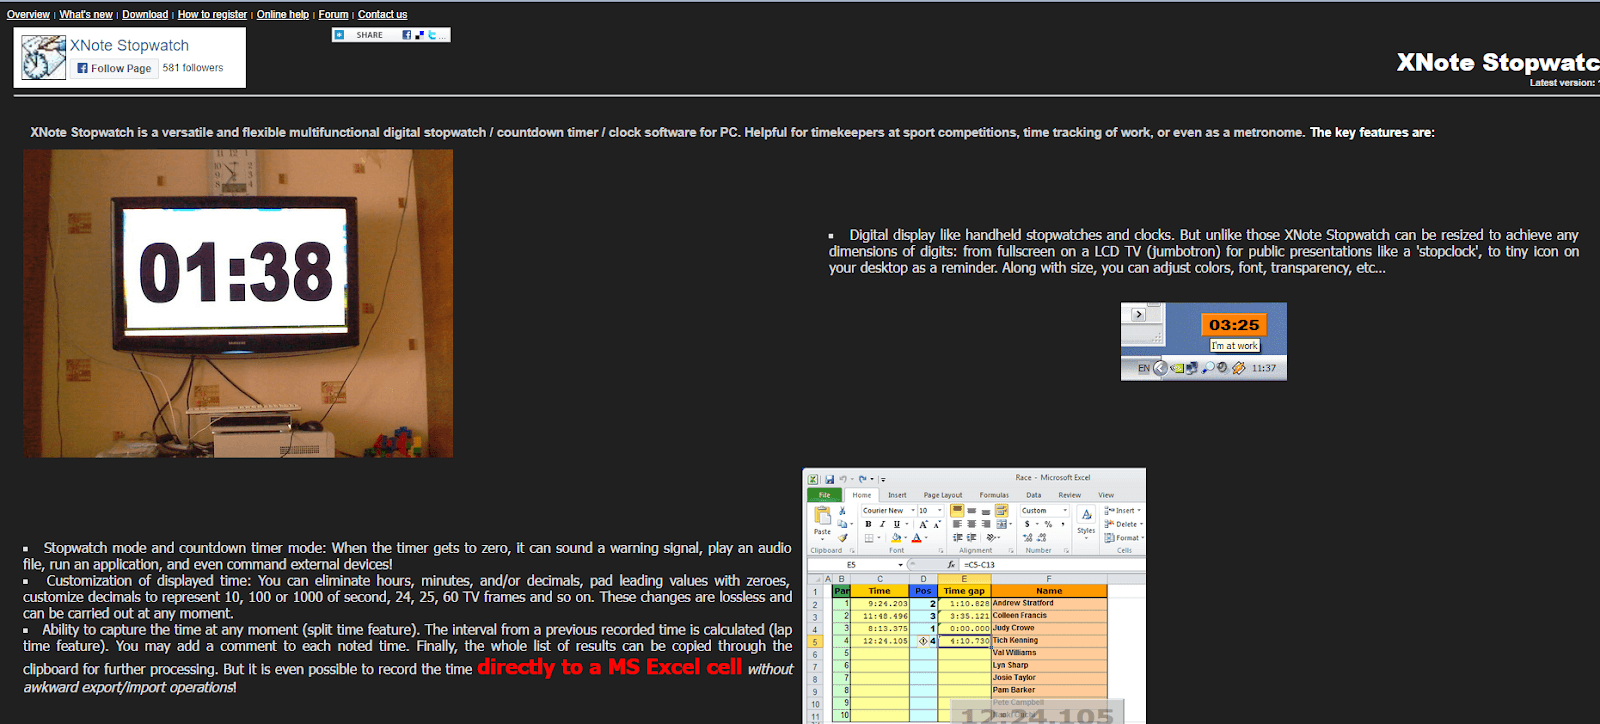This screenshot has height=724, width=1600.
Task: Click the XNote Stopwatch logo in Facebook widget
Action: (x=44, y=58)
